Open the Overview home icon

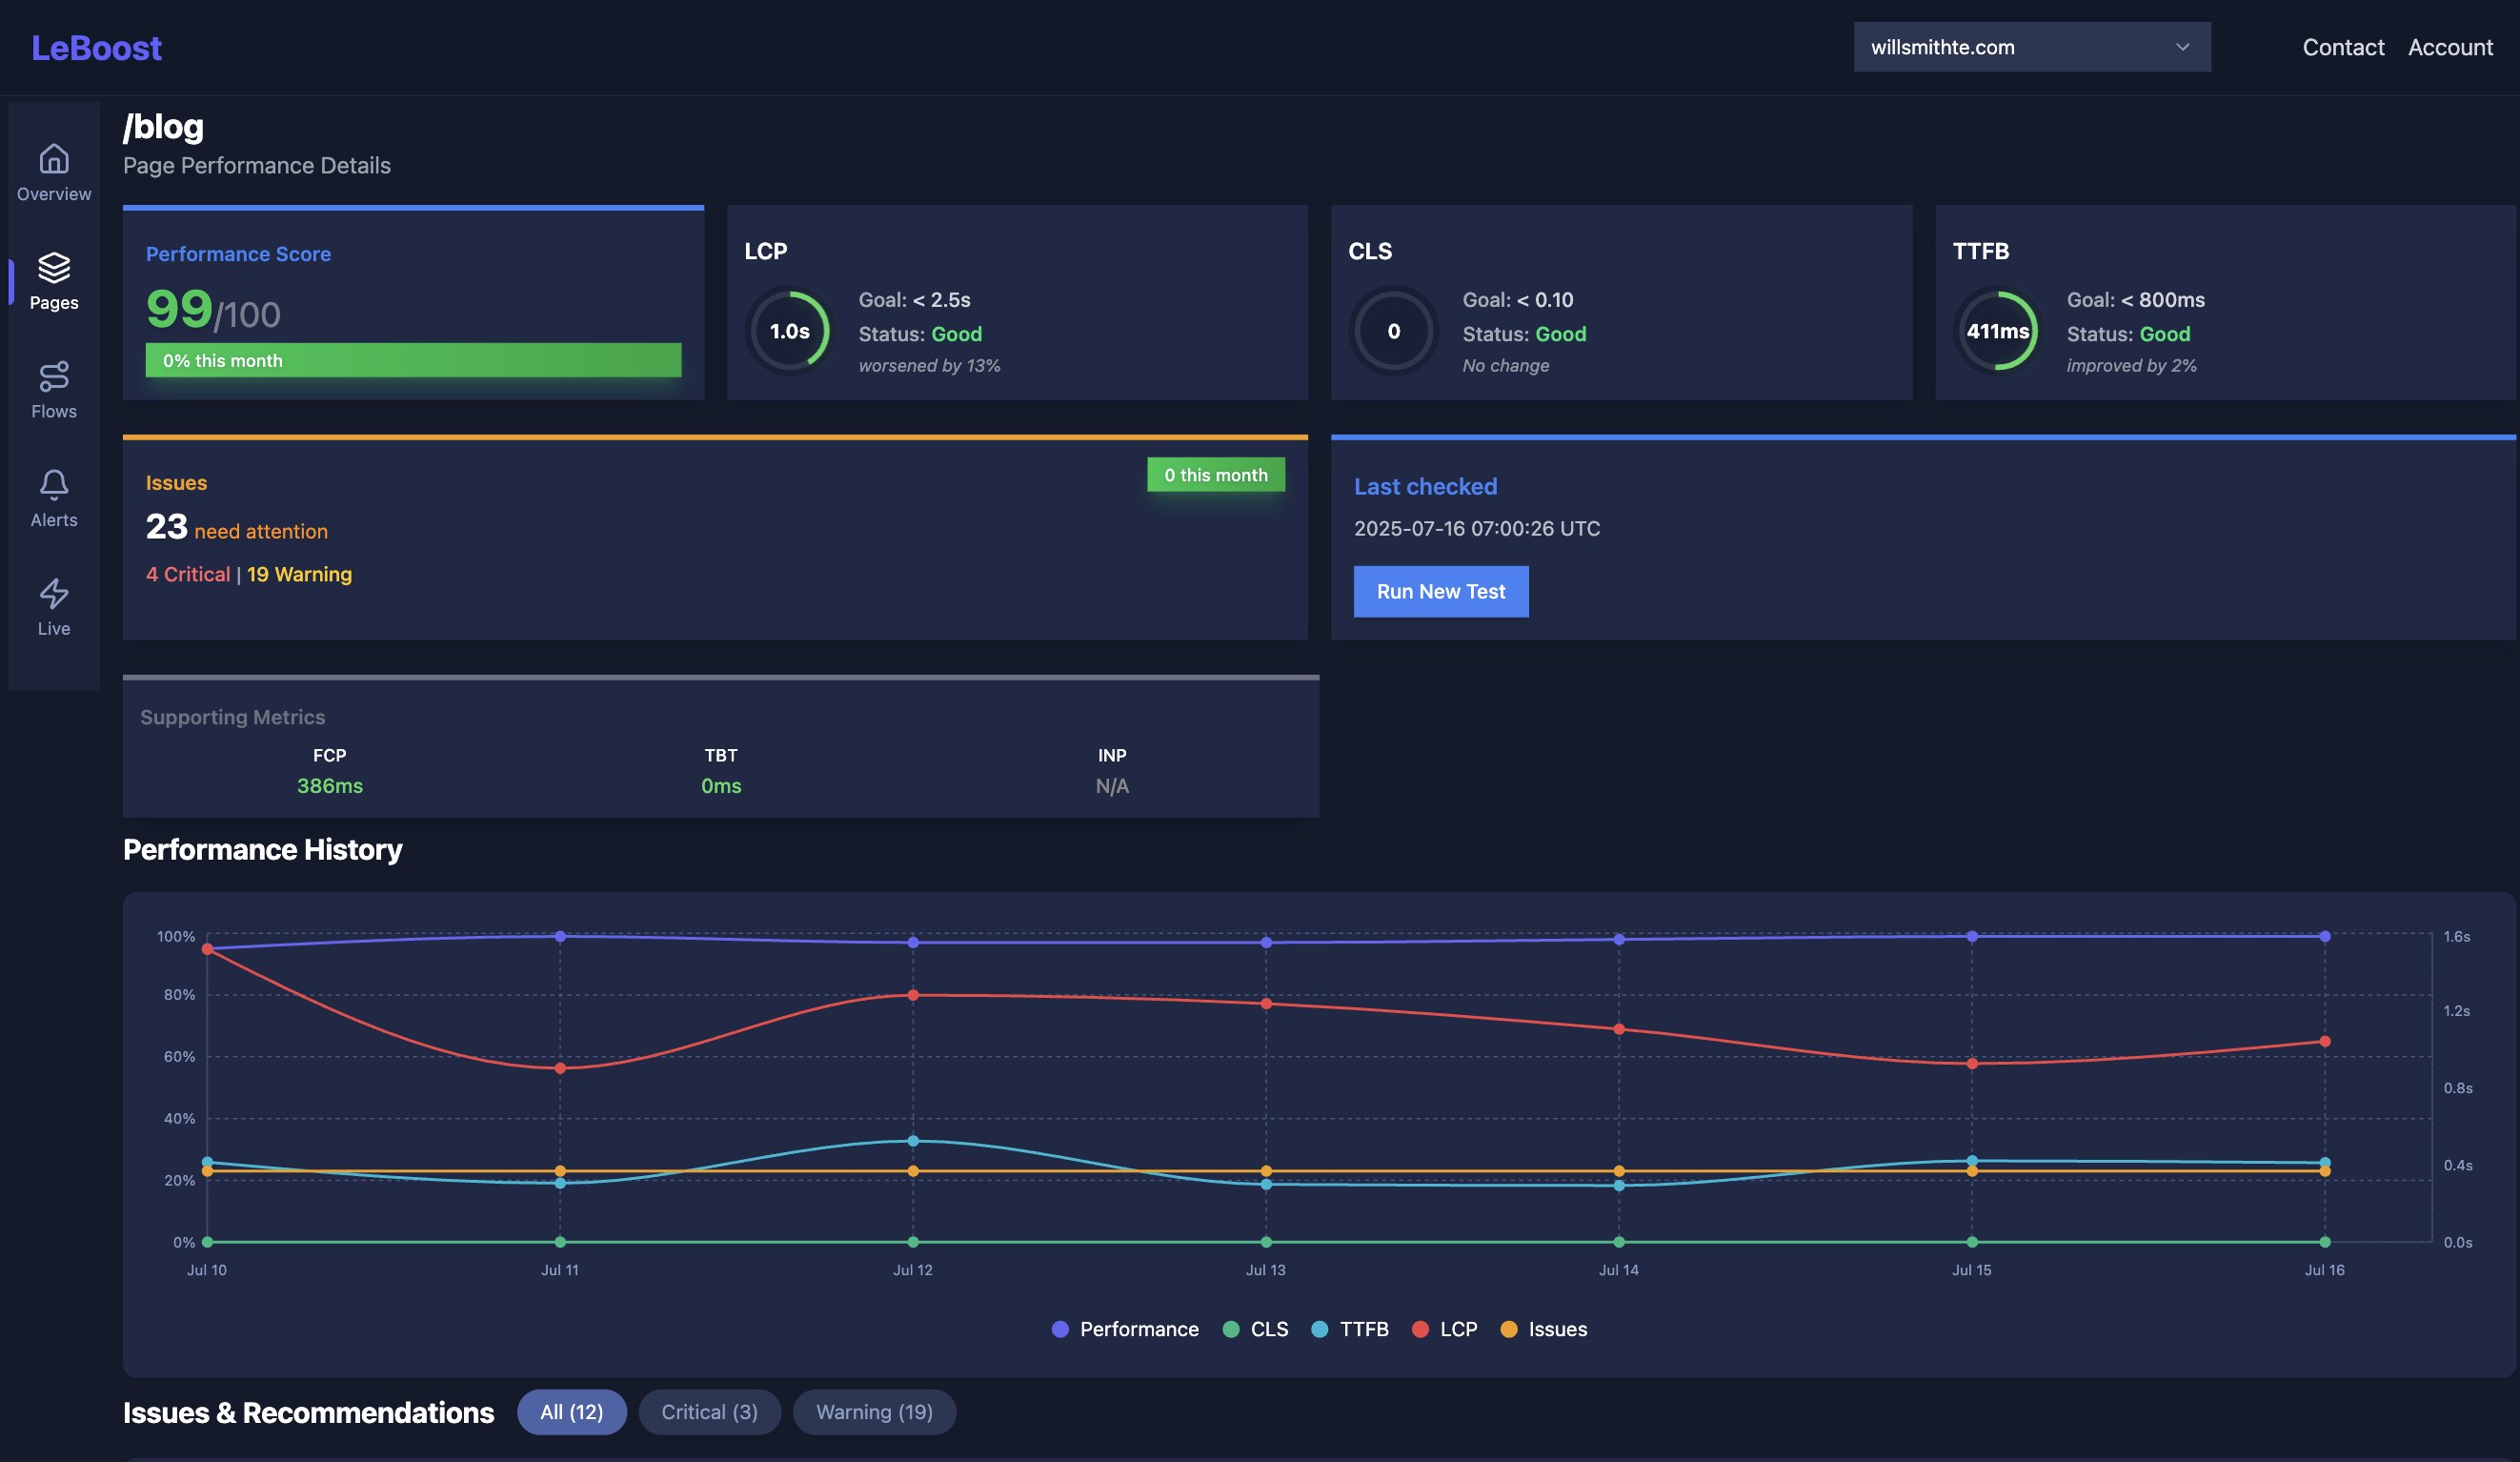coord(54,160)
